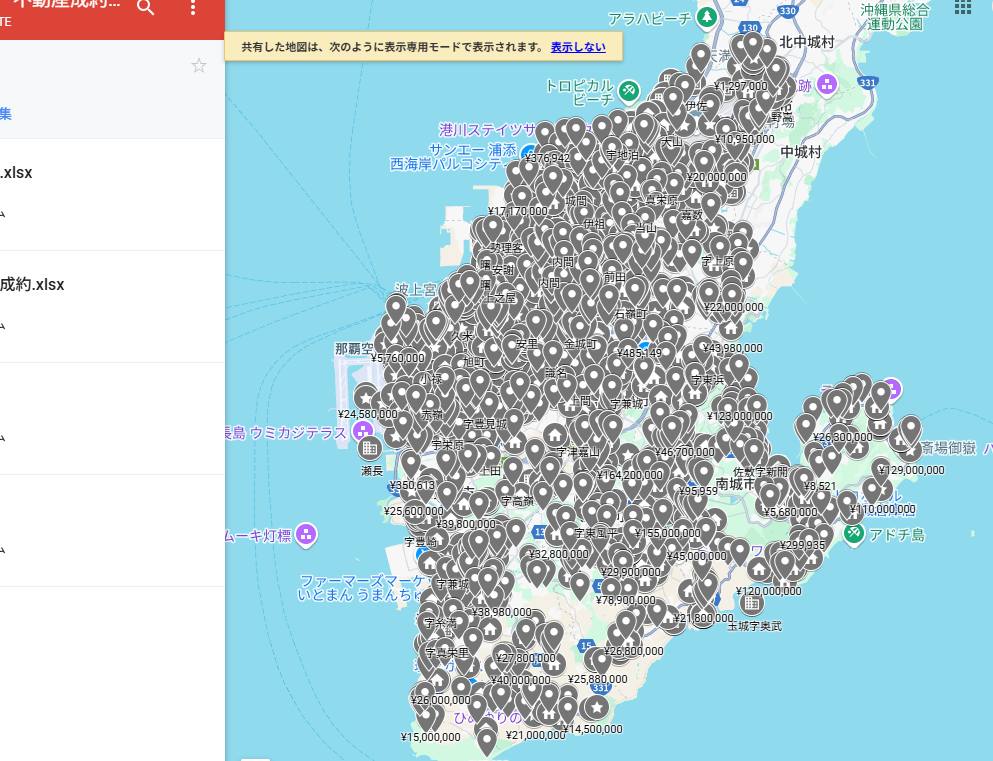
Task: Select the ¥24,580,000 price label
Action: click(368, 415)
